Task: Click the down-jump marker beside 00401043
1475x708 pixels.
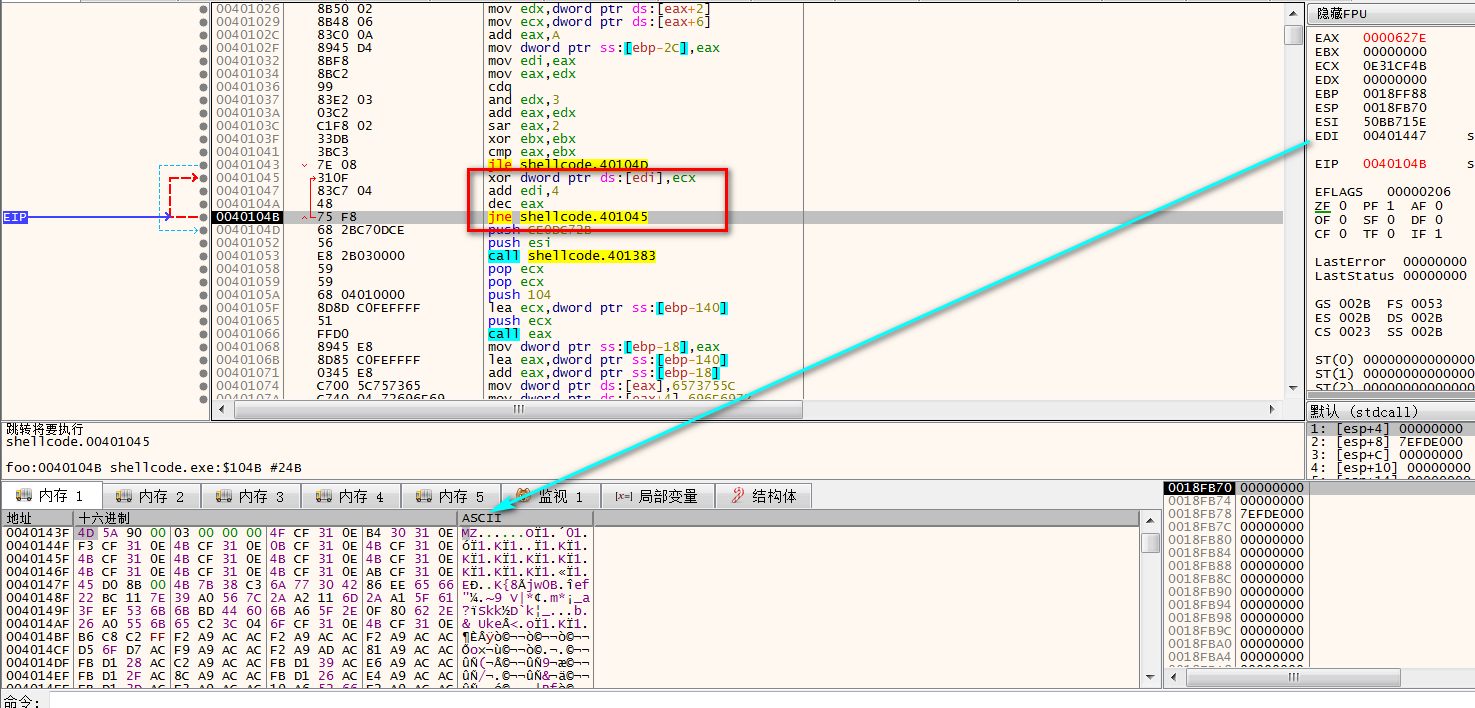Action: click(x=304, y=165)
